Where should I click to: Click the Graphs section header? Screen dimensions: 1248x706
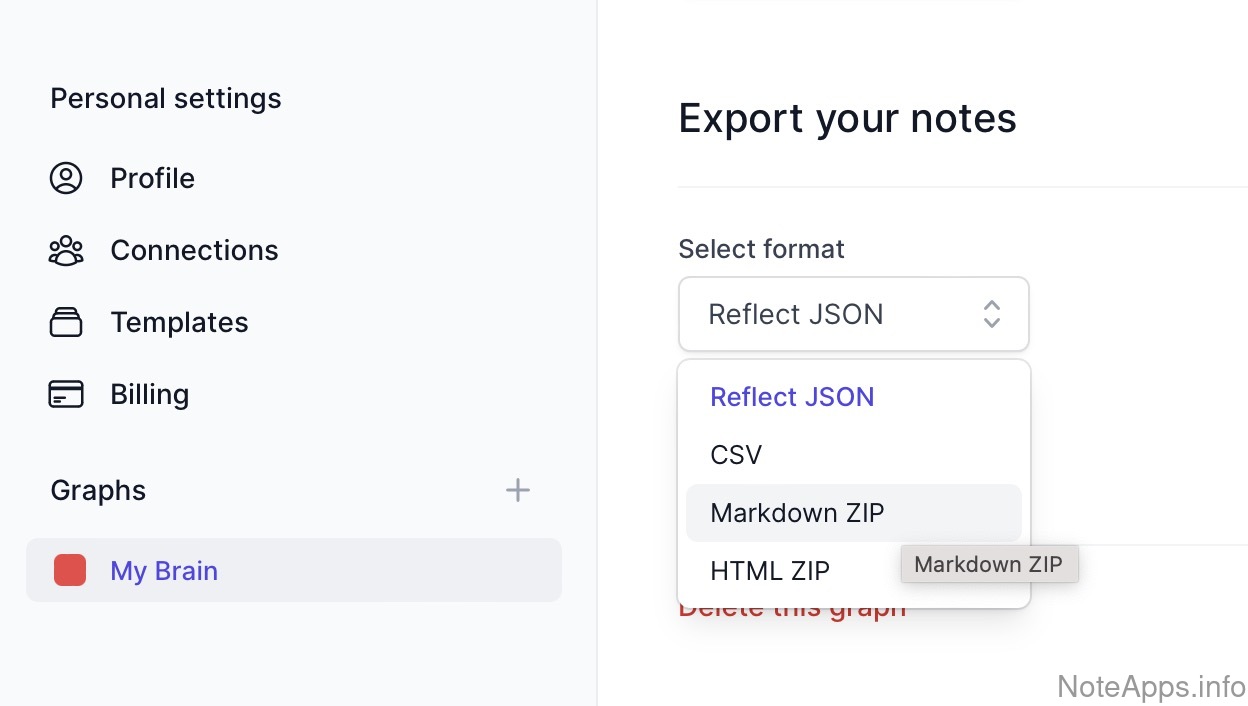[x=98, y=490]
